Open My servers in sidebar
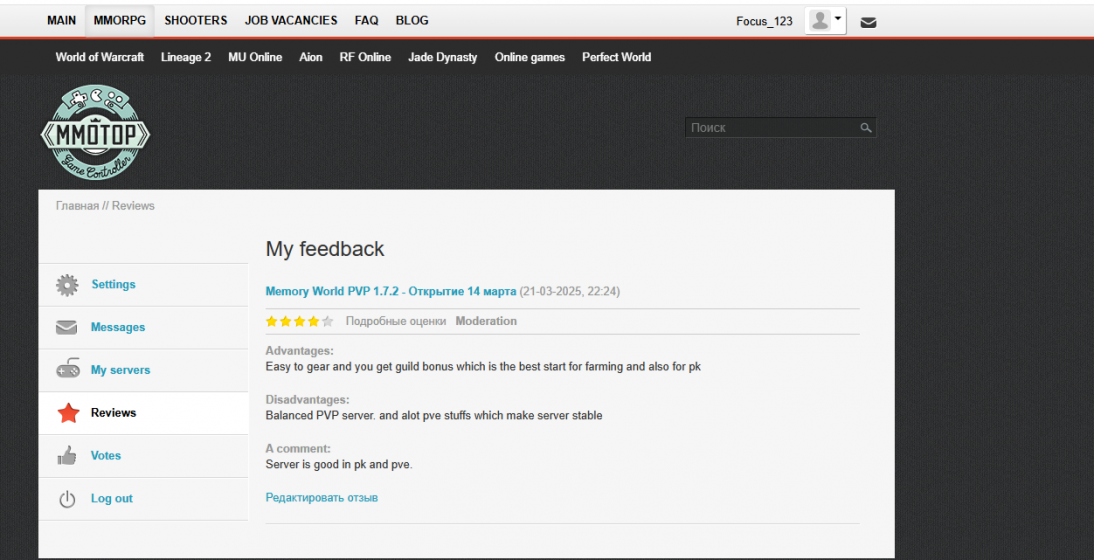 point(121,370)
